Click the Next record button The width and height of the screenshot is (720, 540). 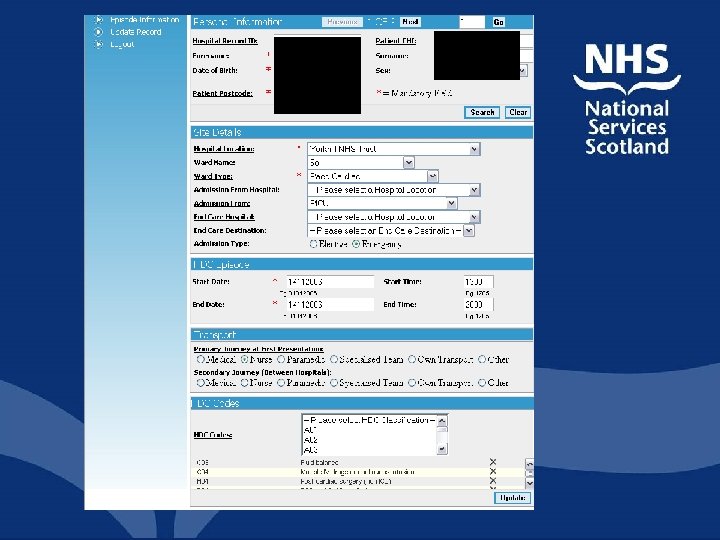click(410, 22)
